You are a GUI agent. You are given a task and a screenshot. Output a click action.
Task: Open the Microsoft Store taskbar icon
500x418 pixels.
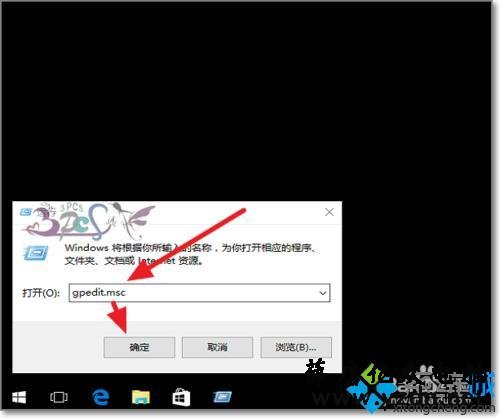point(181,397)
